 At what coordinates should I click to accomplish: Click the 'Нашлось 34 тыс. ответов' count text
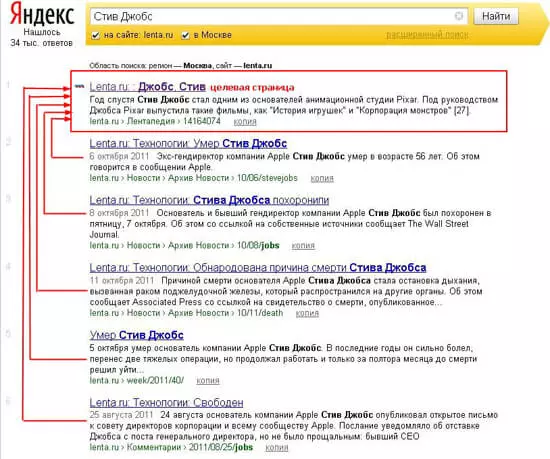(x=42, y=38)
